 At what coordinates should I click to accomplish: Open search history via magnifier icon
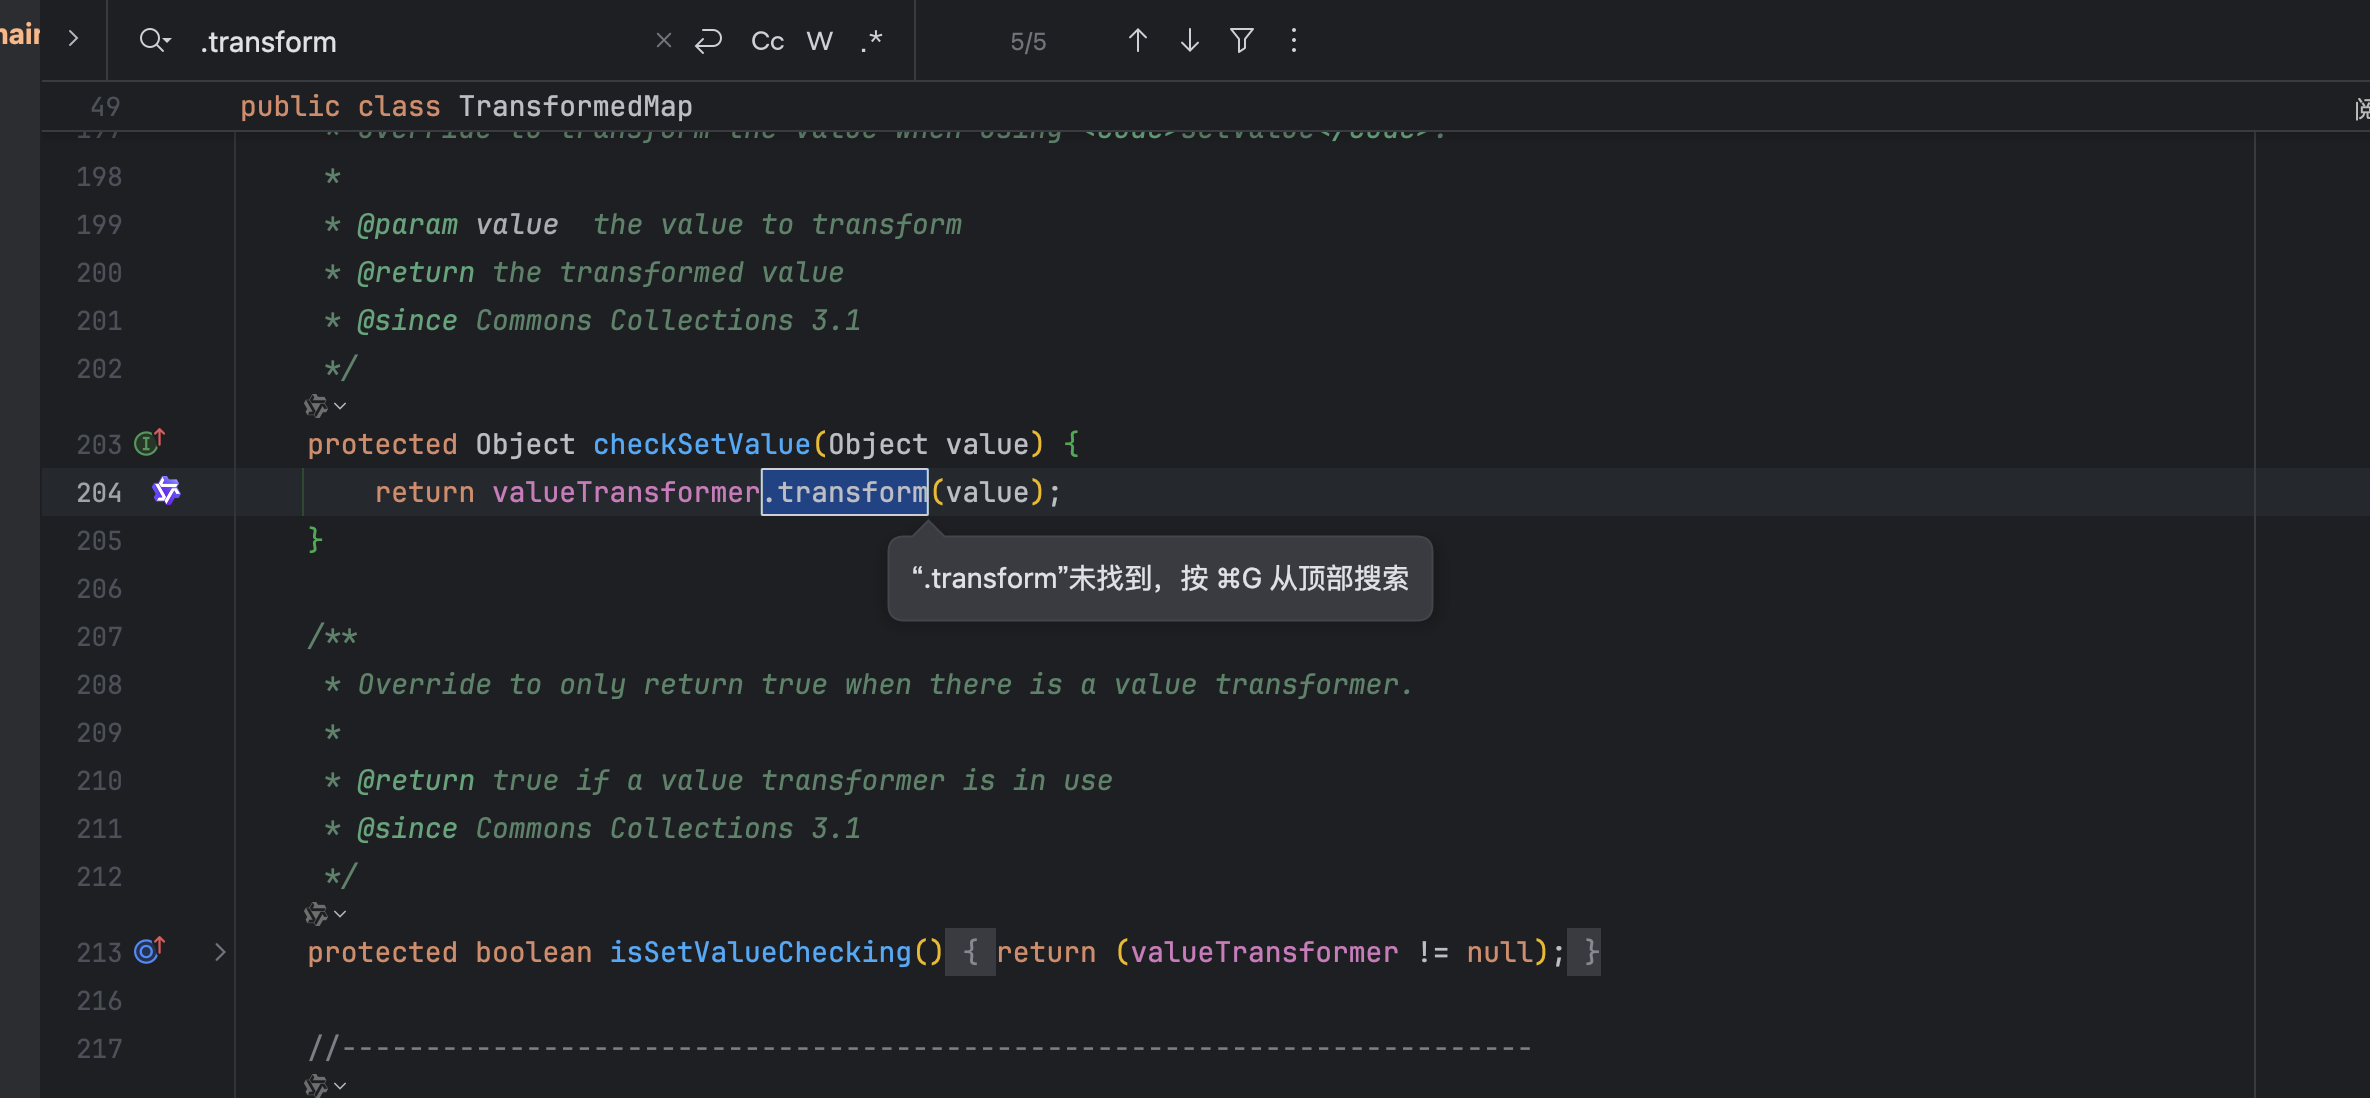155,41
